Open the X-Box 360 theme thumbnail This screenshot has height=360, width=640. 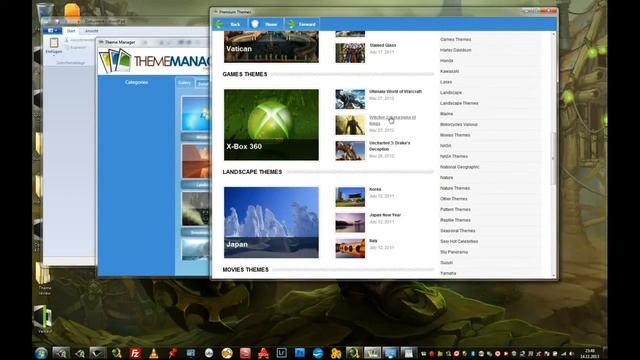(x=271, y=124)
